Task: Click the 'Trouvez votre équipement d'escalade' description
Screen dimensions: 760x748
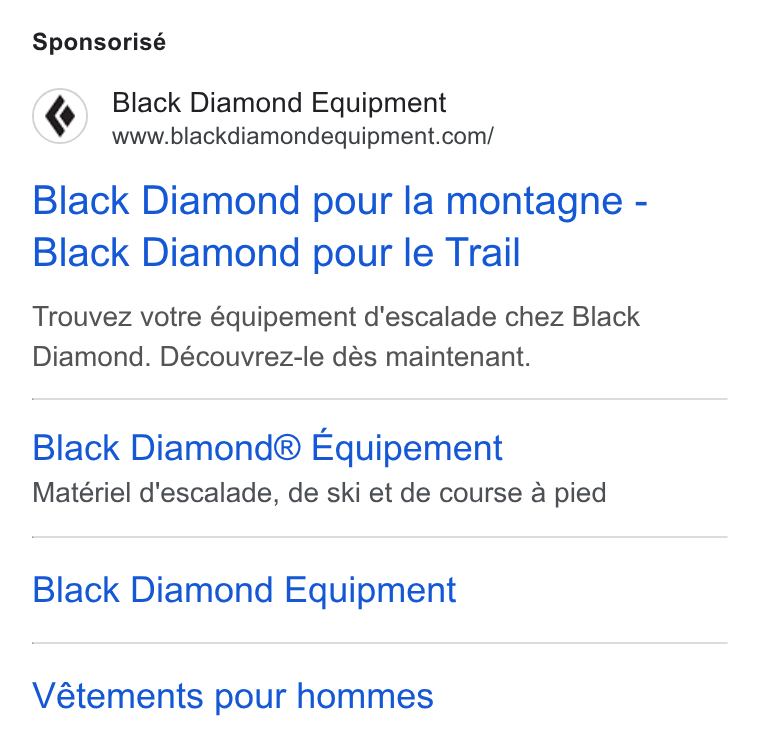Action: (x=336, y=337)
